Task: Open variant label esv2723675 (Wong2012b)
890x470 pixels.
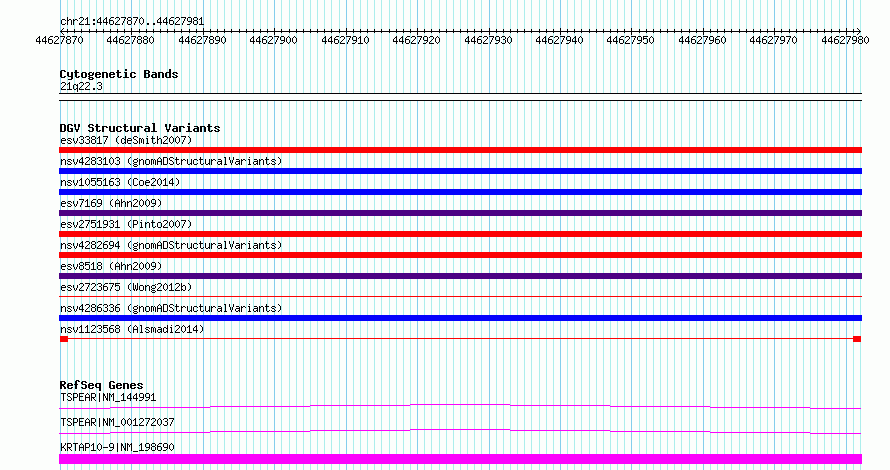Action: (x=126, y=287)
